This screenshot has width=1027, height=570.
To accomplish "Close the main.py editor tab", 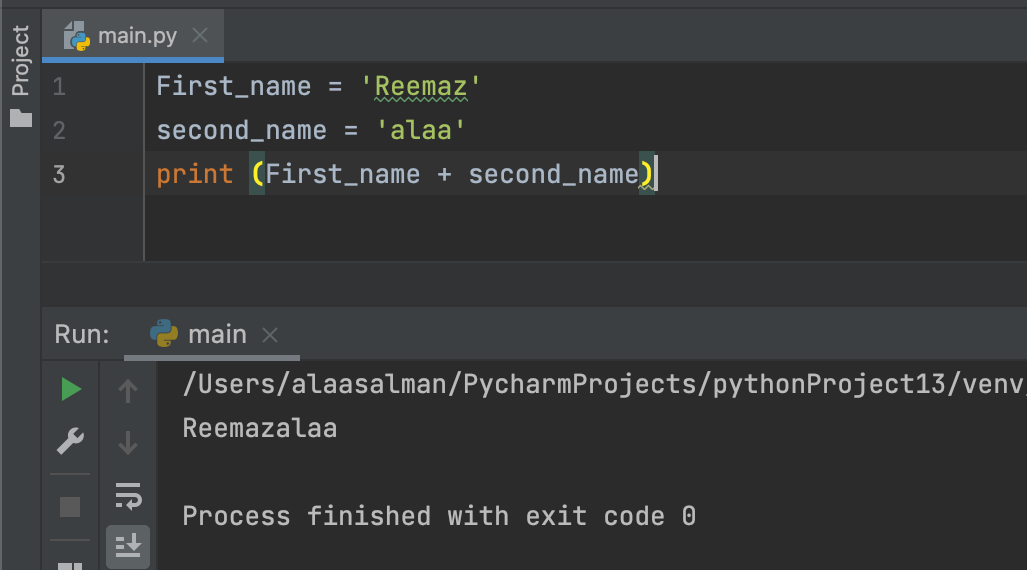I will click(x=200, y=35).
